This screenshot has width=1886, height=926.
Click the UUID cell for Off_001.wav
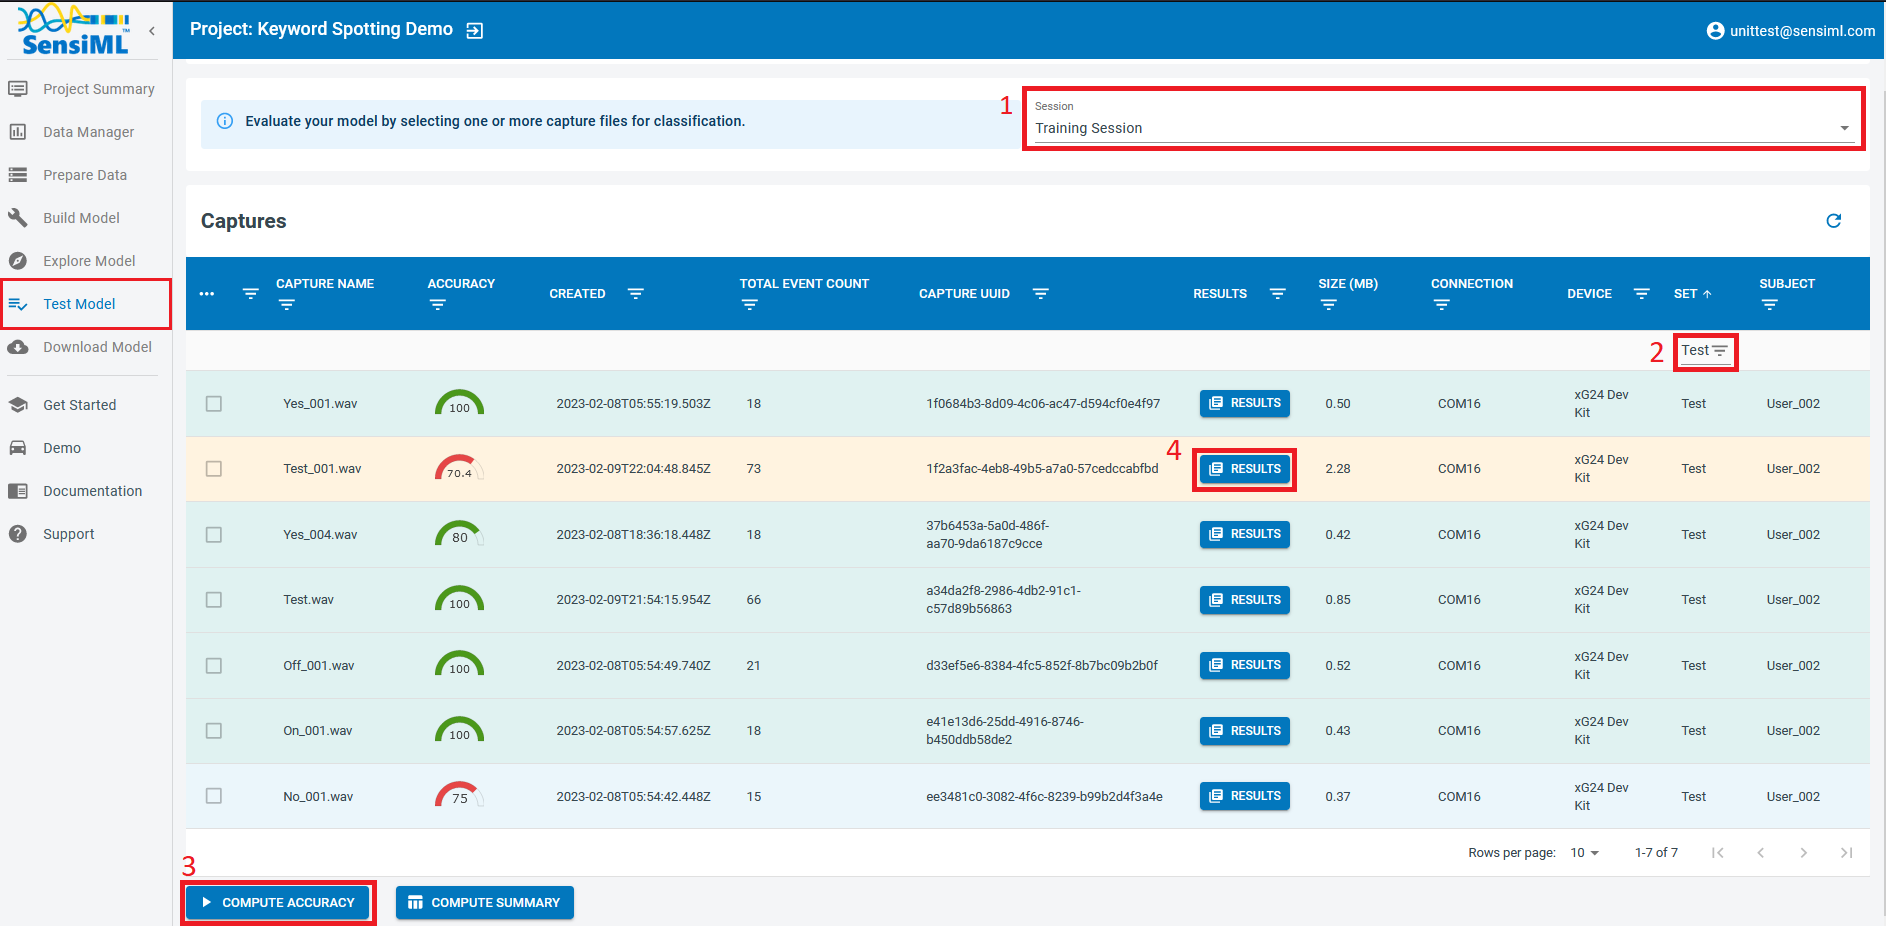pos(1042,666)
